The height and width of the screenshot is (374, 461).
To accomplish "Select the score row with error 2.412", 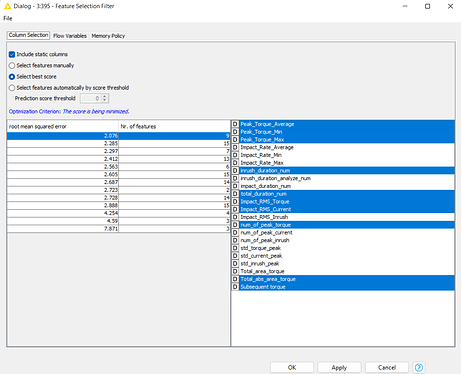I will (118, 159).
